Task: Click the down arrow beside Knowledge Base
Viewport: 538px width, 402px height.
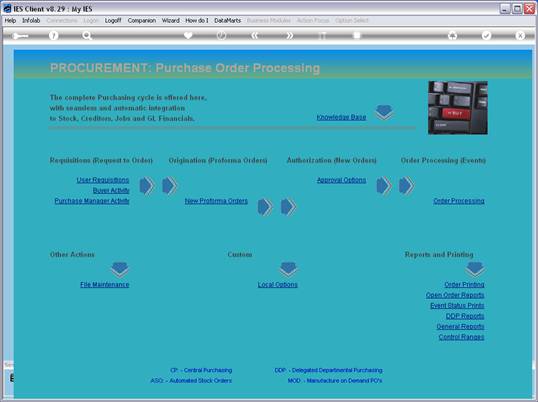Action: coord(384,112)
